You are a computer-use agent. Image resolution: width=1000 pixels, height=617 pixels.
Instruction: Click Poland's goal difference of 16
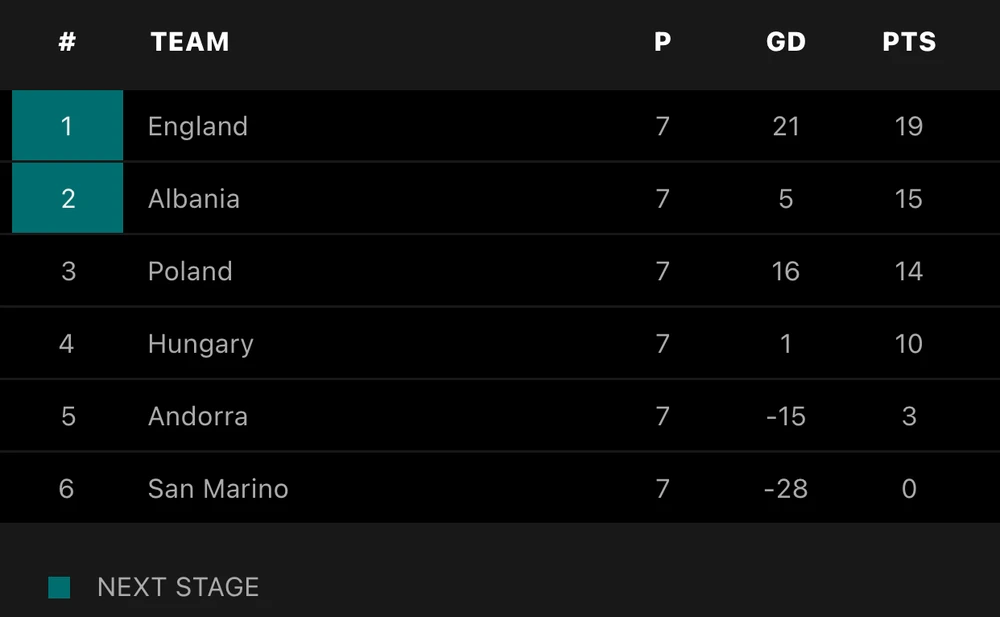click(x=785, y=272)
